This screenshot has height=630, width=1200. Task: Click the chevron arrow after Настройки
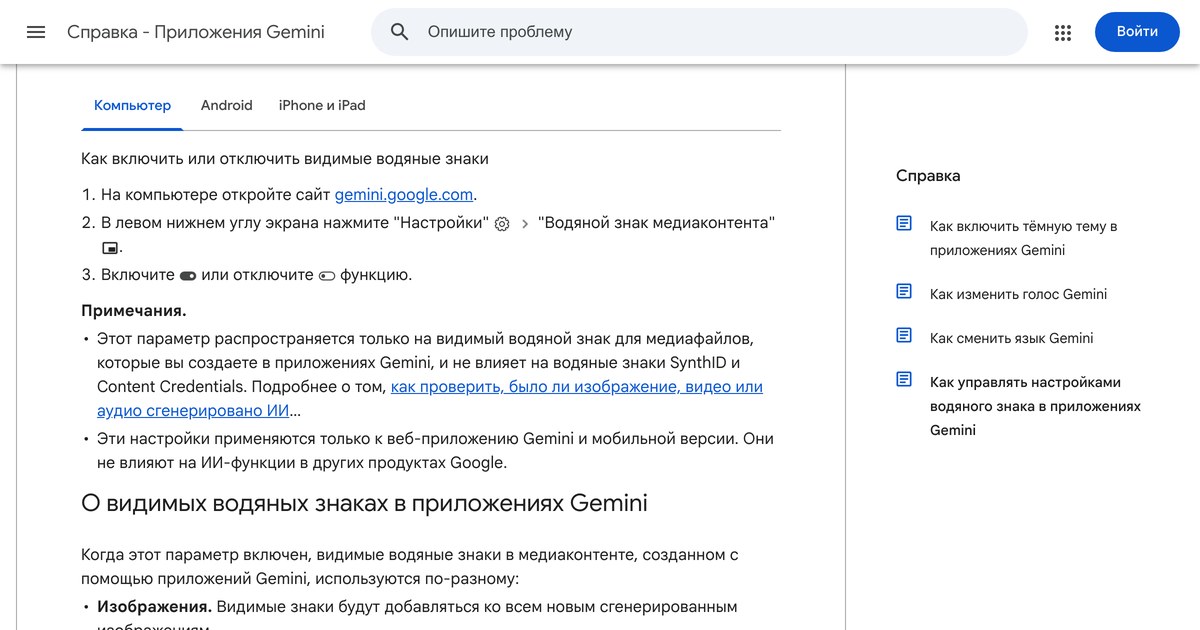point(525,224)
